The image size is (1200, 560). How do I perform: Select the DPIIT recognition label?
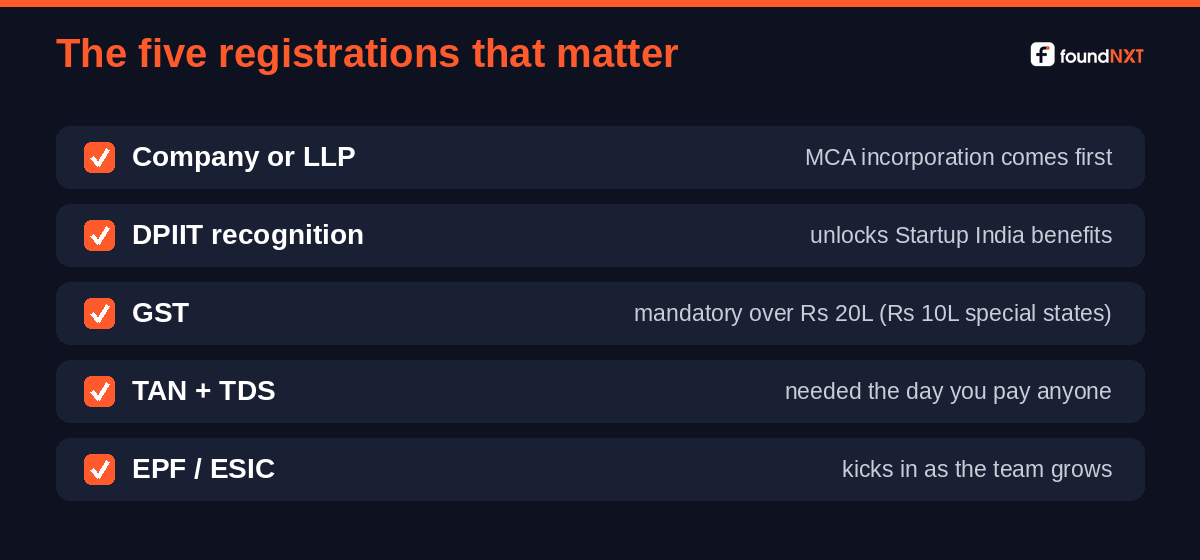pyautogui.click(x=248, y=235)
